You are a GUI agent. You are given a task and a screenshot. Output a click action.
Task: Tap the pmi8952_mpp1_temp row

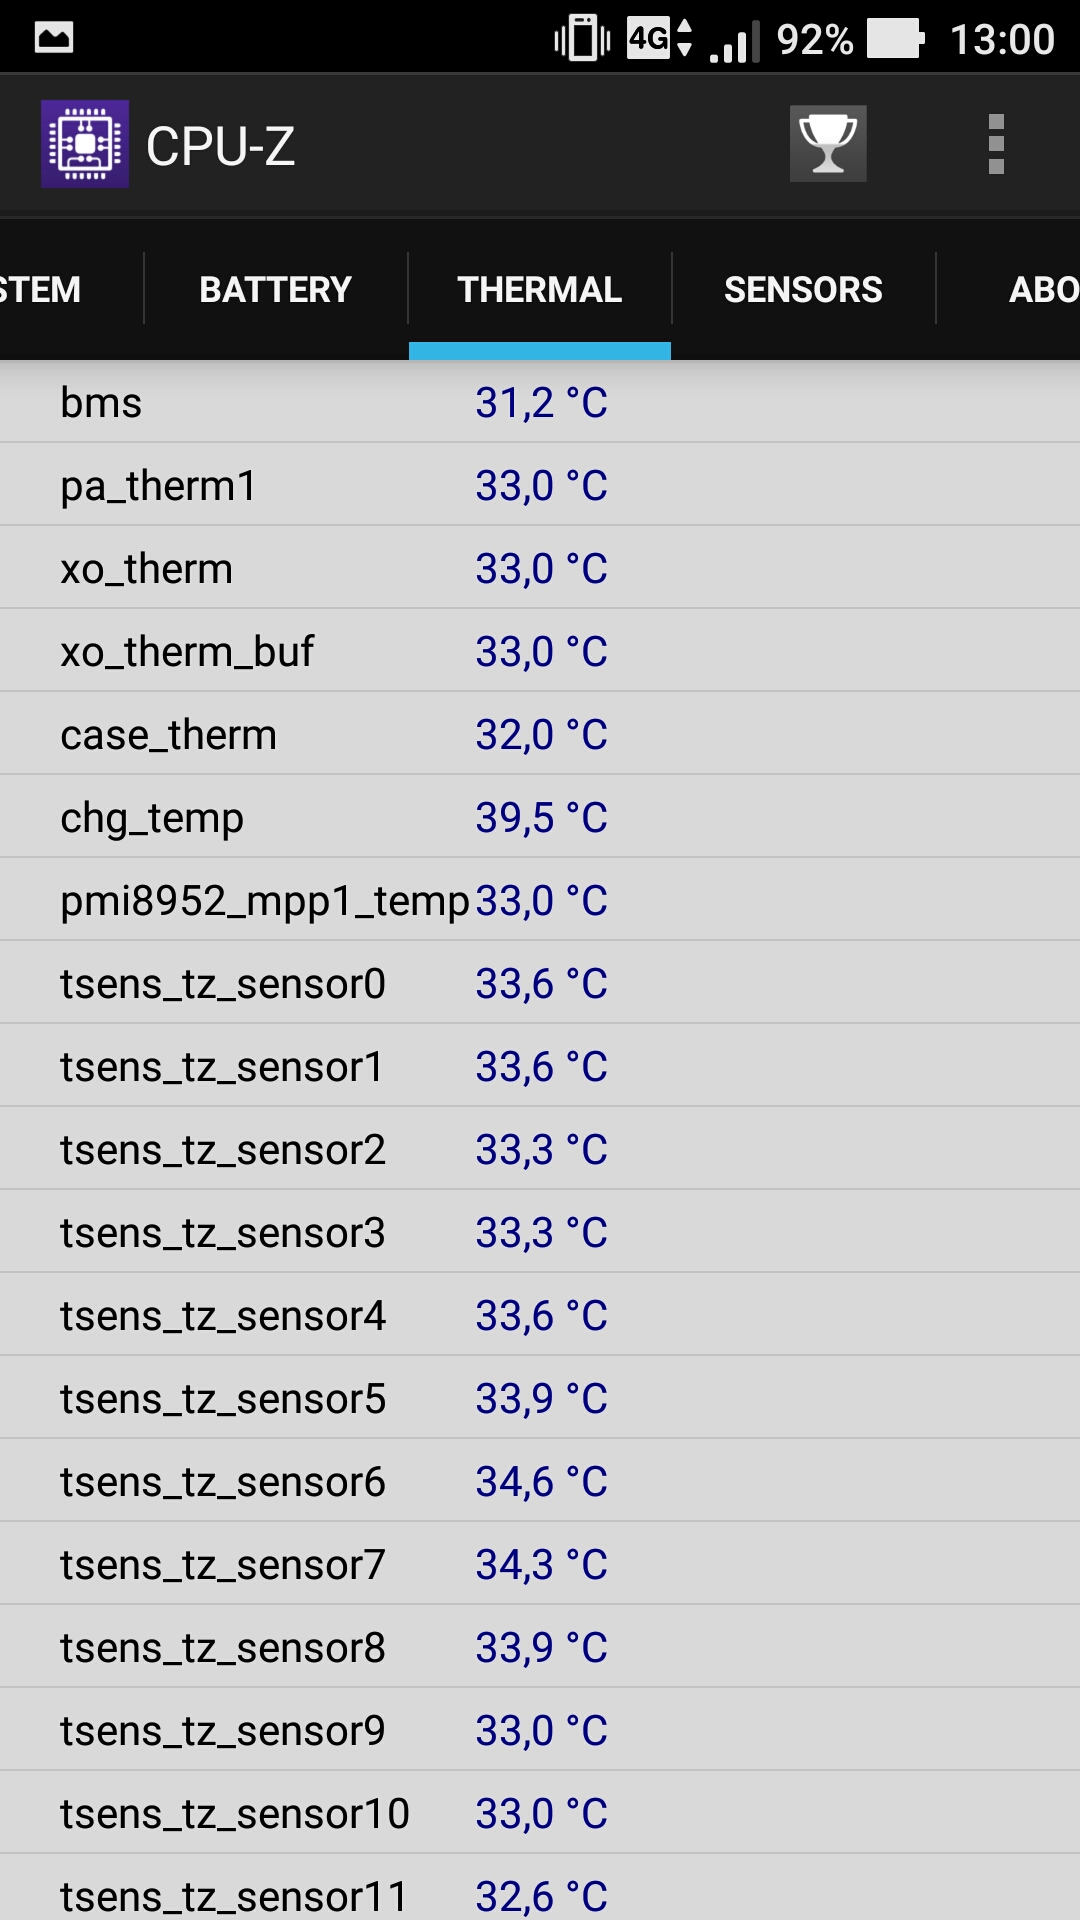(x=540, y=900)
